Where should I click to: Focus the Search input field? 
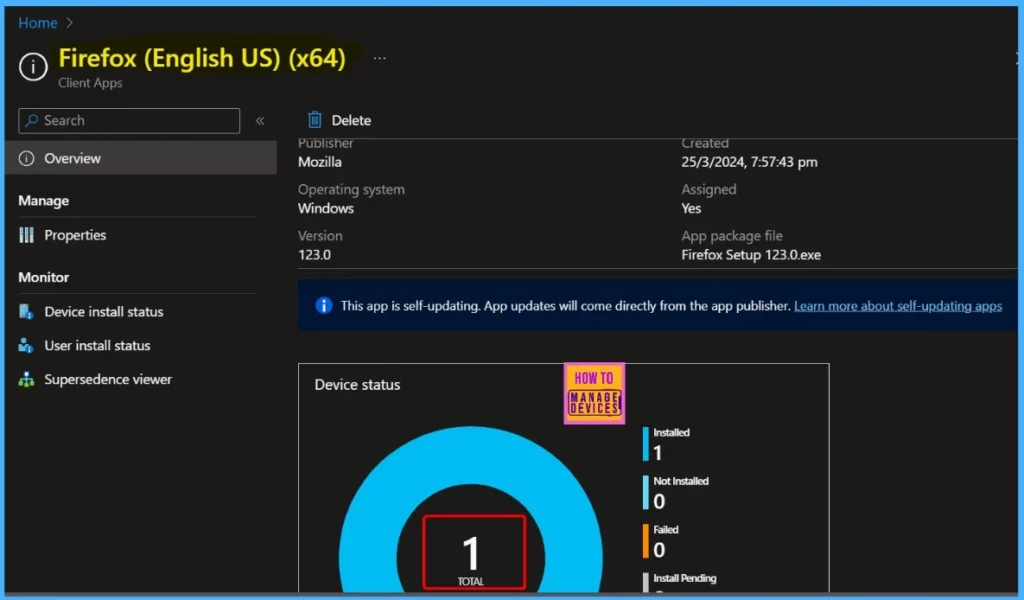pyautogui.click(x=129, y=121)
